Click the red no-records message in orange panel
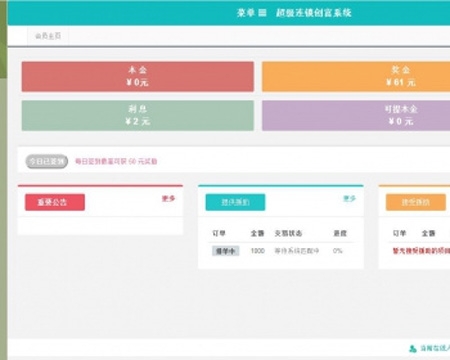The width and height of the screenshot is (450, 360). pyautogui.click(x=421, y=251)
